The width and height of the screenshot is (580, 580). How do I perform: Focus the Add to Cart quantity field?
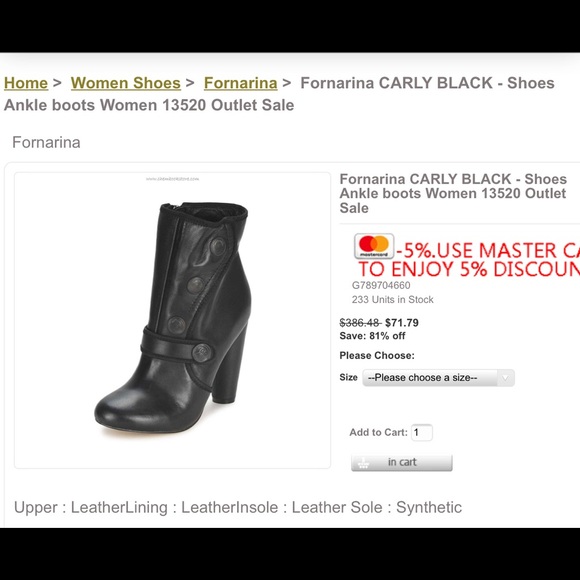click(422, 432)
